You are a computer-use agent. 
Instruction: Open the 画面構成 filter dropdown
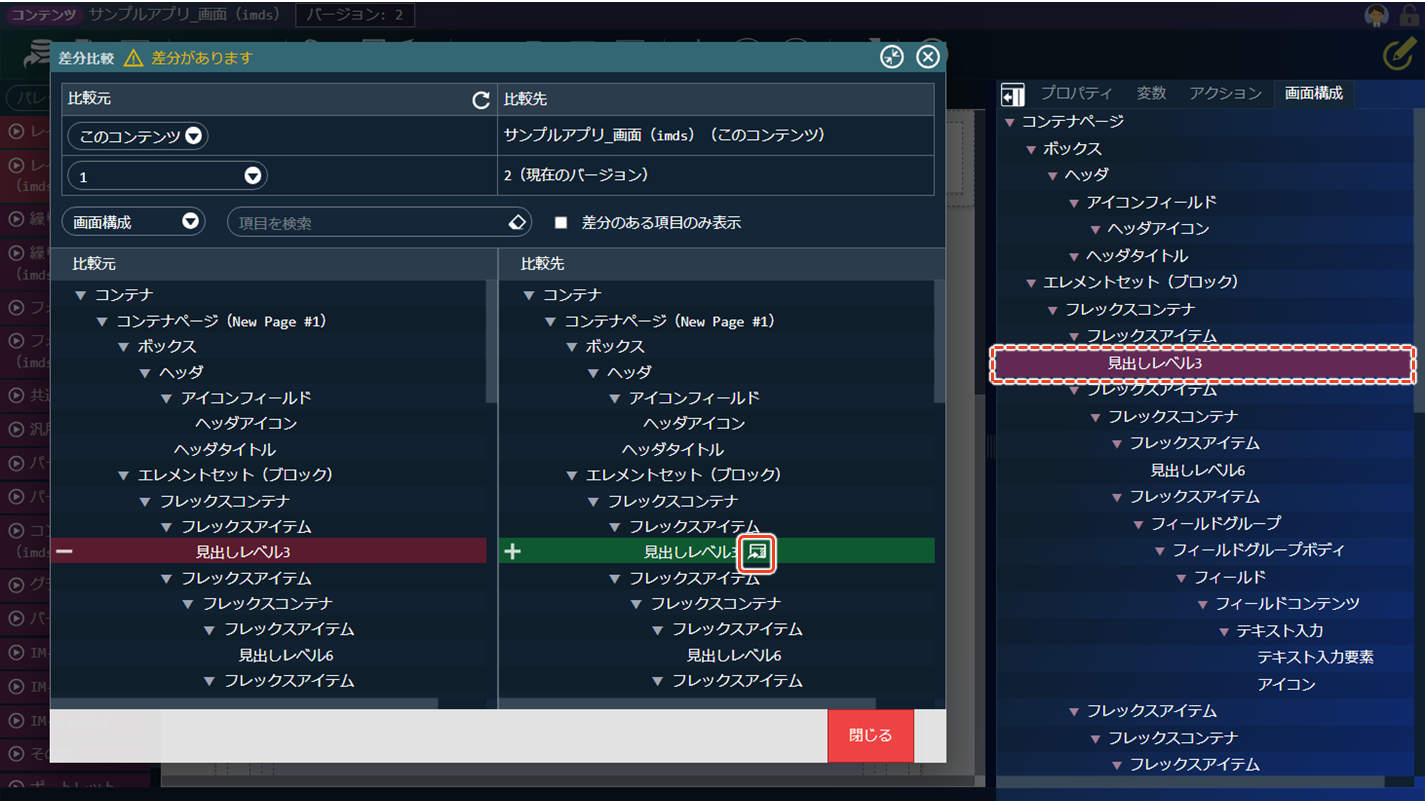[134, 222]
